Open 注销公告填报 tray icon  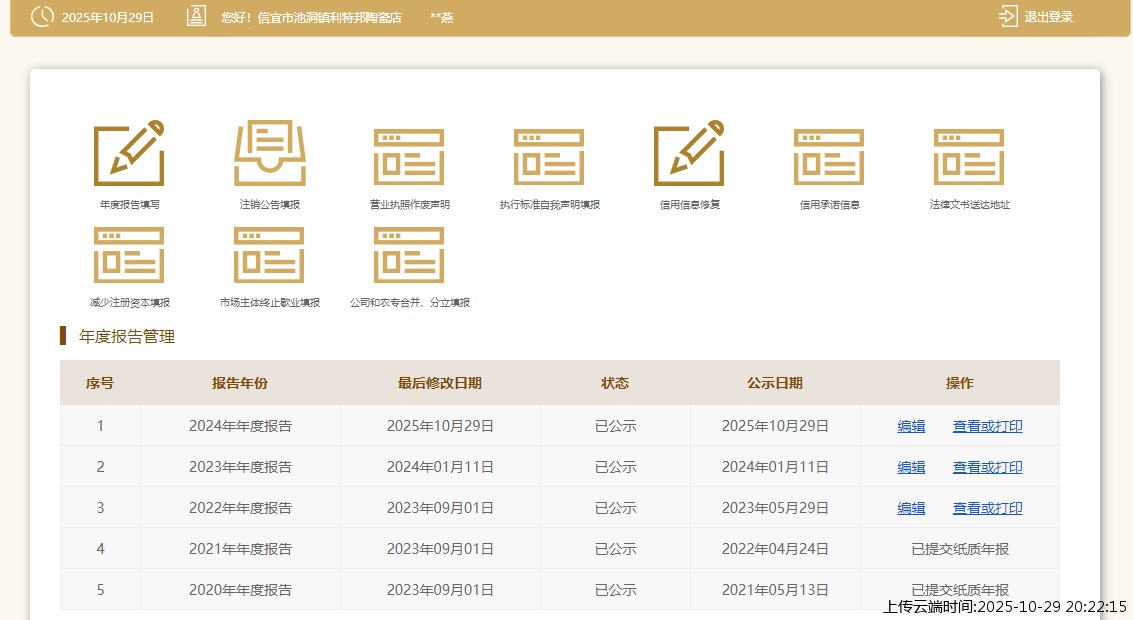pyautogui.click(x=269, y=154)
